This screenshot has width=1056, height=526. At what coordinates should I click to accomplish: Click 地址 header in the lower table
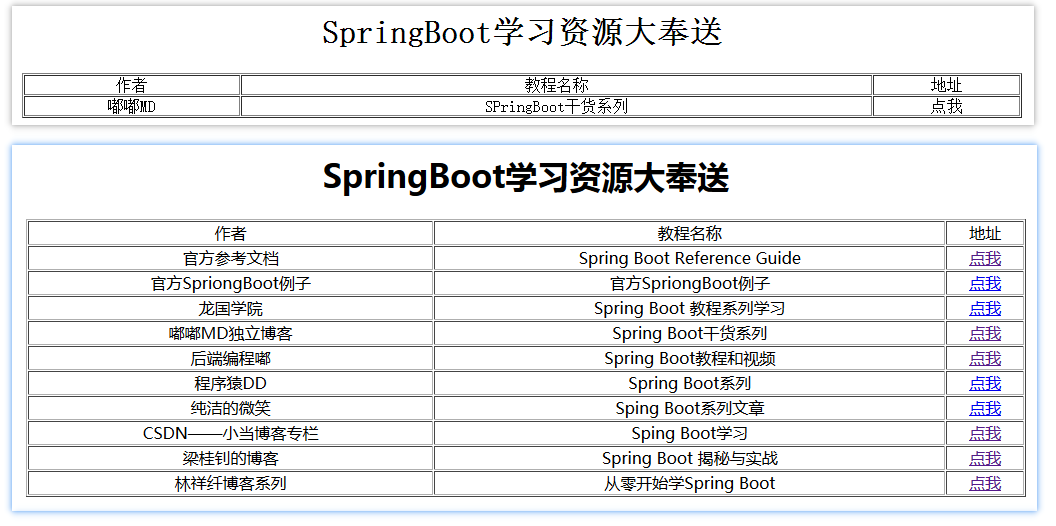[x=985, y=234]
